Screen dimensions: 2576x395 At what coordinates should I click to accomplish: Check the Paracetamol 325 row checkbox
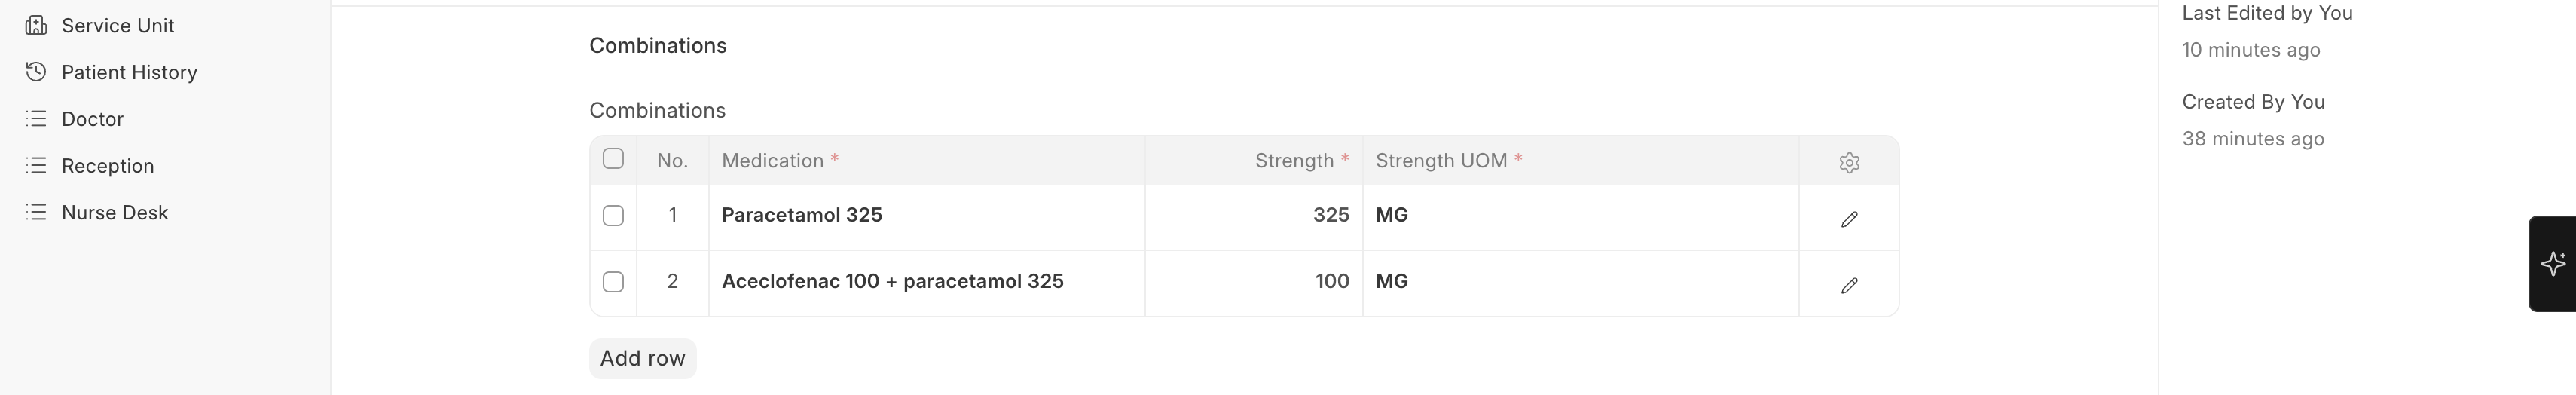click(613, 216)
